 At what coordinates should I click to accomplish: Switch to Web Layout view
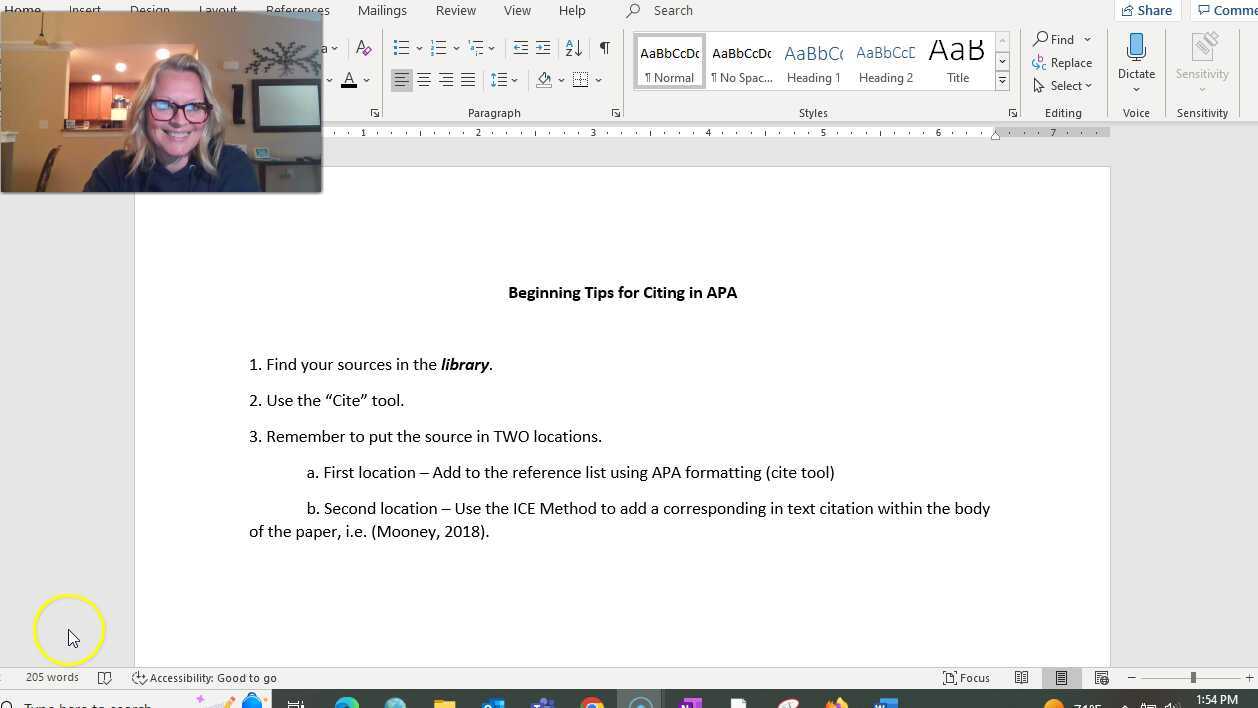[x=1101, y=677]
